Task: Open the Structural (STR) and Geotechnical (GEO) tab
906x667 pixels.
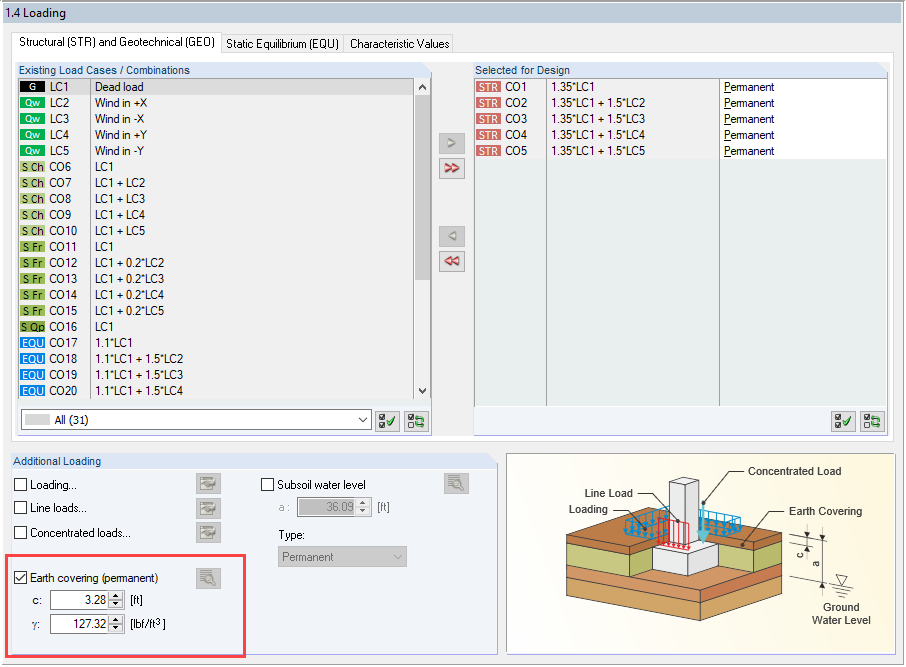Action: point(117,42)
